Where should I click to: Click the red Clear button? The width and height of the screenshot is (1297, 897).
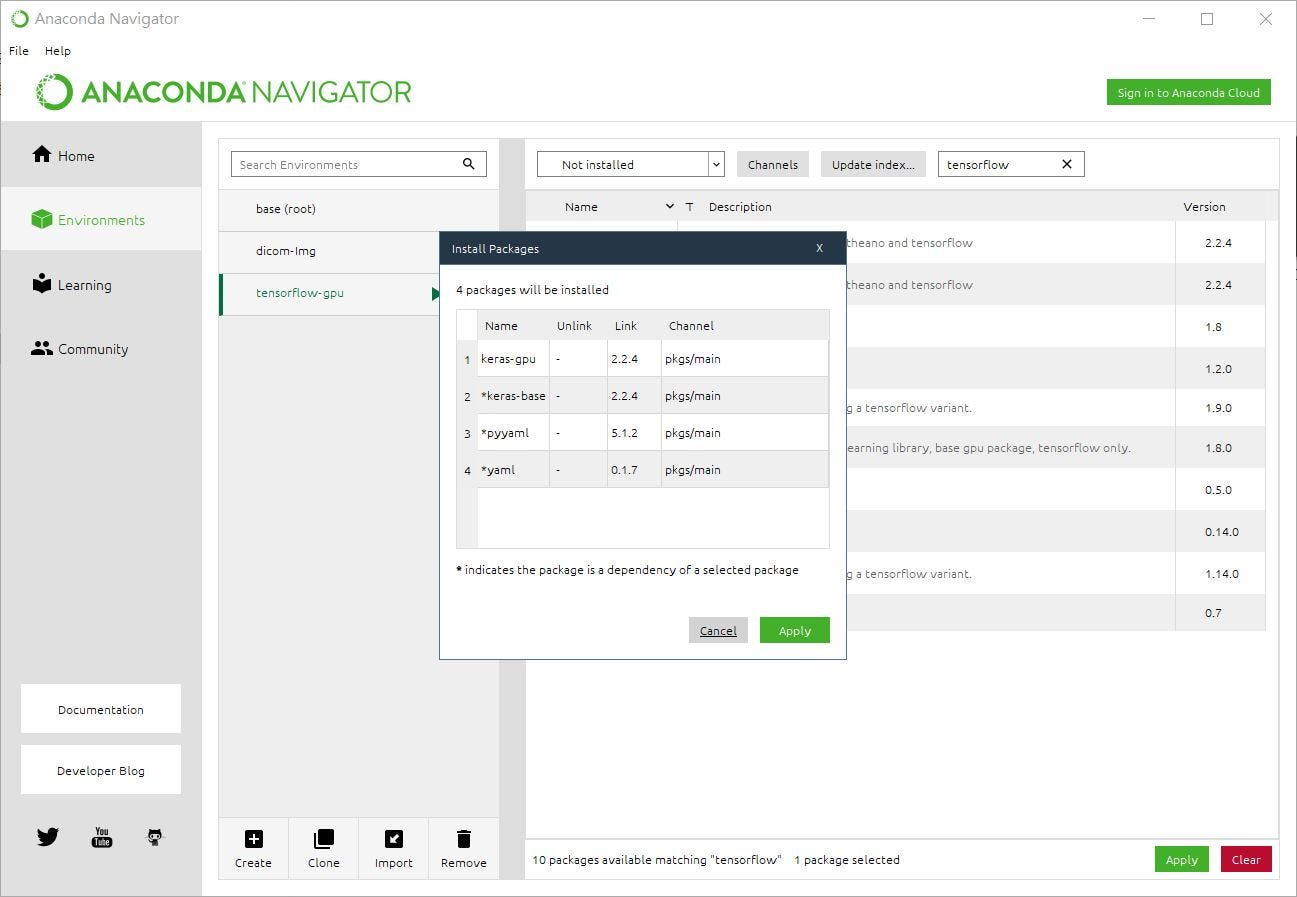pos(1246,859)
